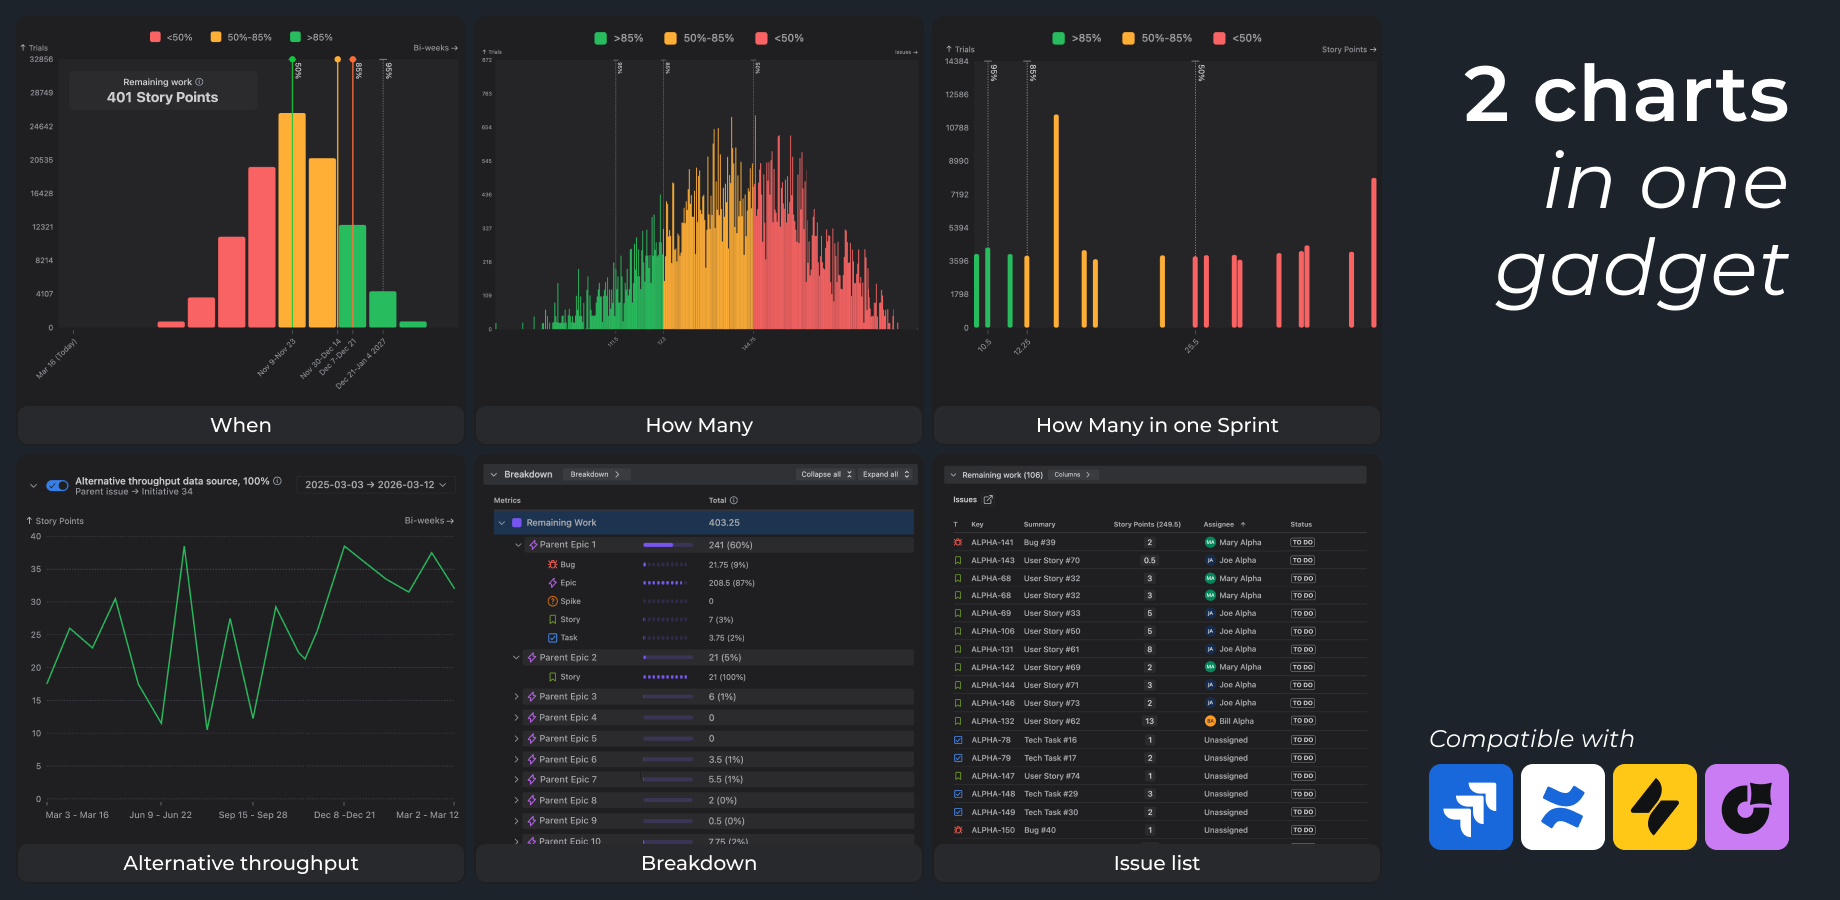Click the Collapse all button
This screenshot has height=900, width=1840.
click(825, 474)
